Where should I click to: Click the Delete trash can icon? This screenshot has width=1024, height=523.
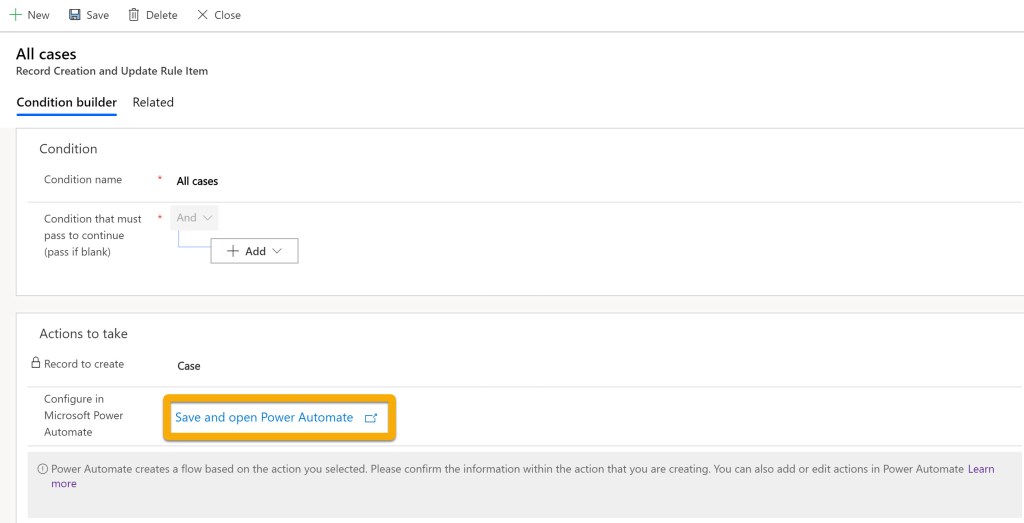pos(133,15)
